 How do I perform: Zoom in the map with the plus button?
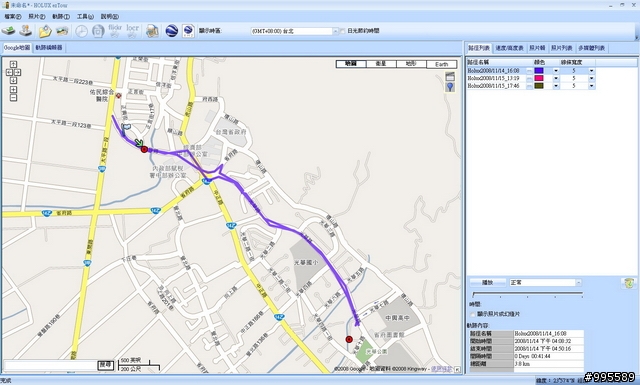tap(13, 89)
